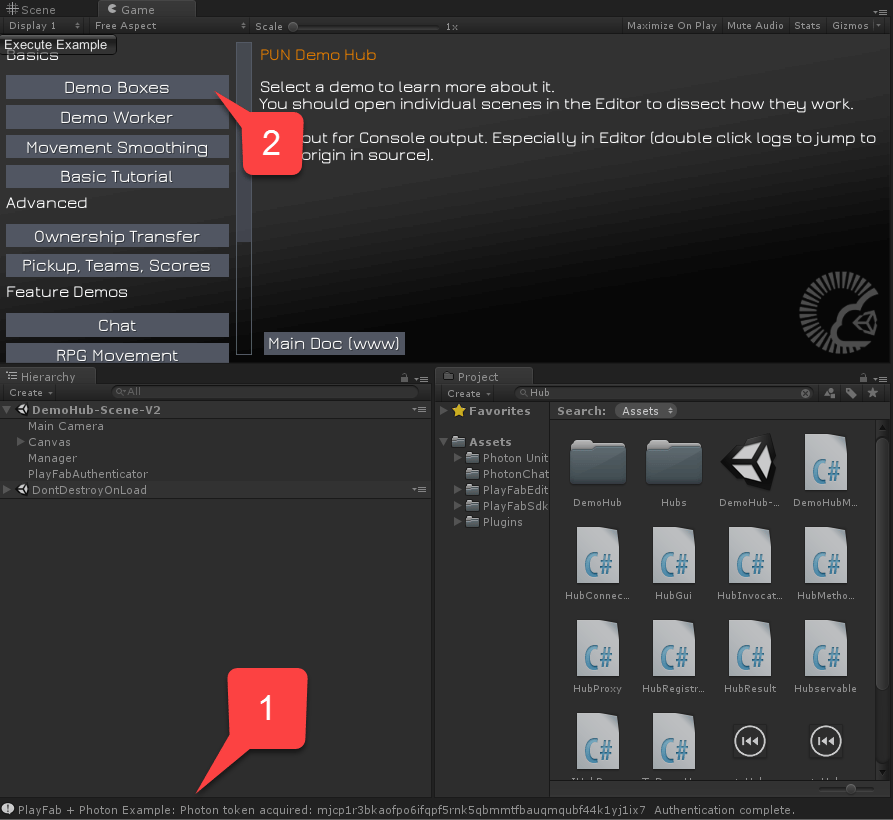Select the Ownership Transfer demo

tap(117, 236)
